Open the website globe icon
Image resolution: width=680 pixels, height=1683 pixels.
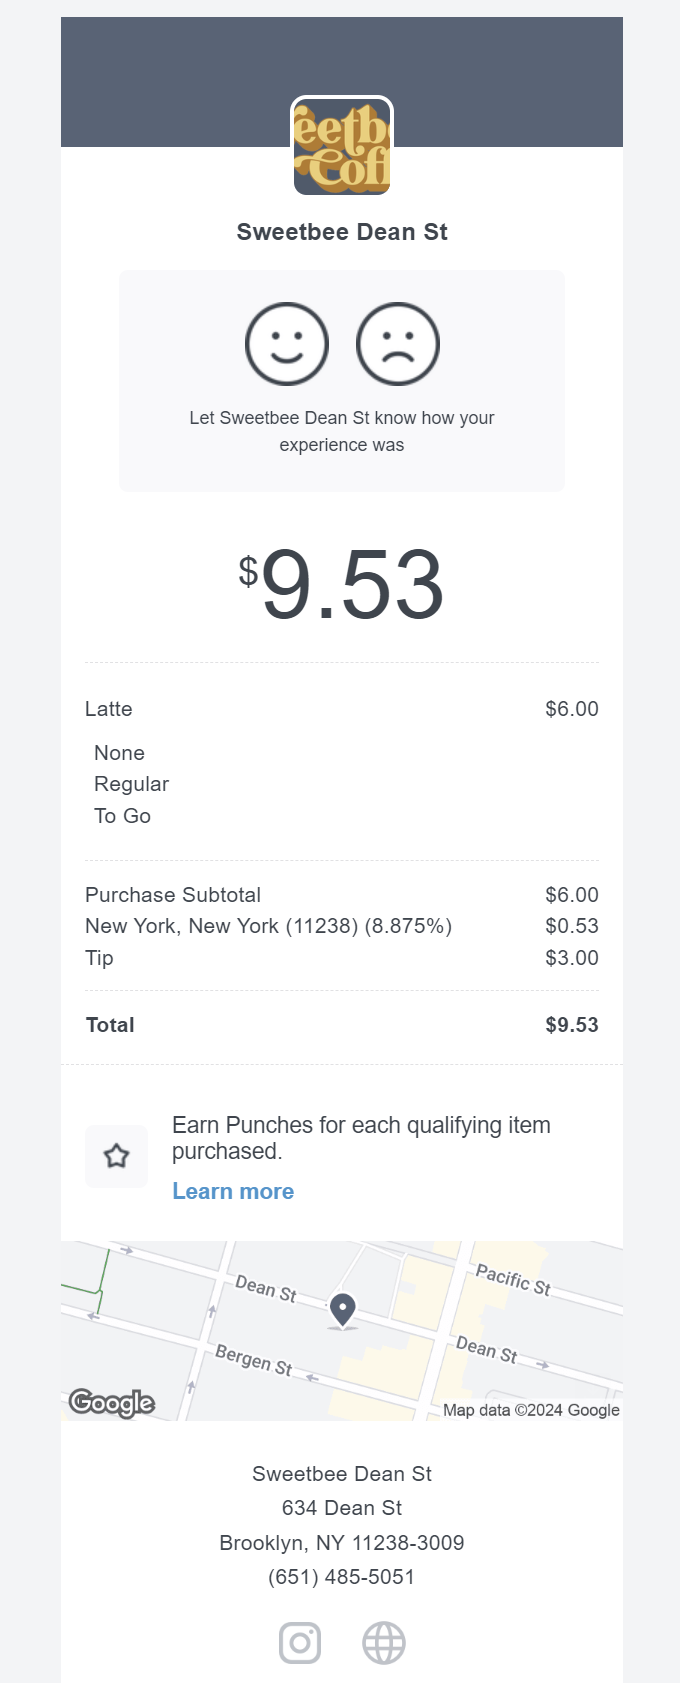(x=384, y=1643)
